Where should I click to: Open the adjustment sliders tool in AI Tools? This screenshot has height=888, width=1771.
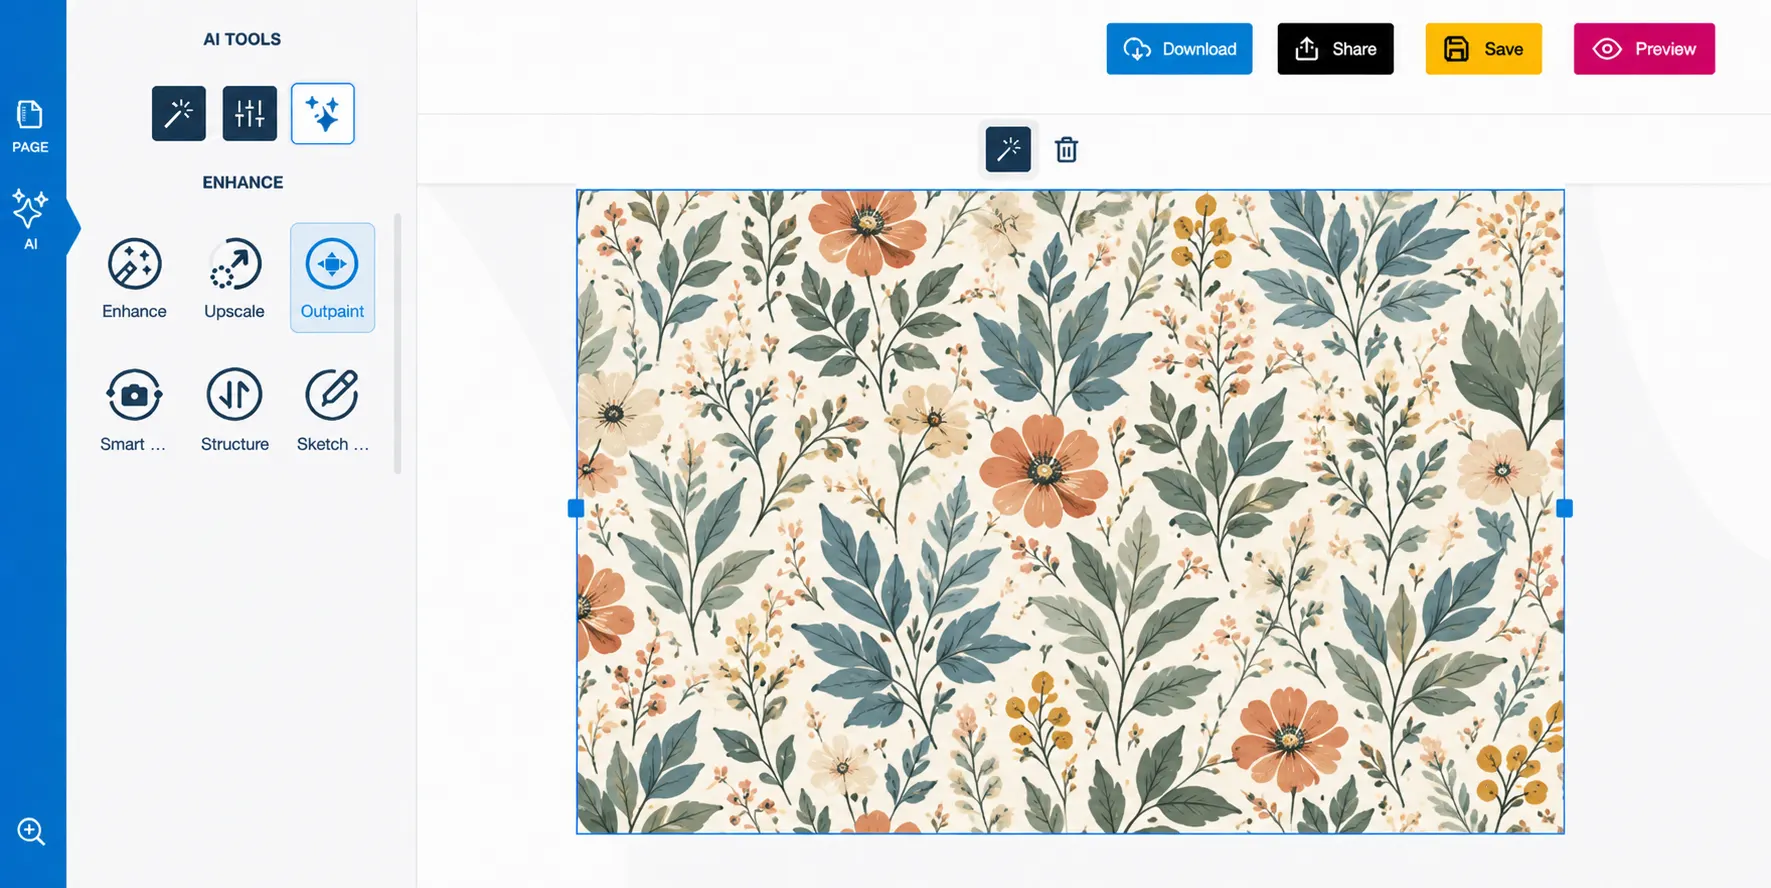[x=250, y=113]
